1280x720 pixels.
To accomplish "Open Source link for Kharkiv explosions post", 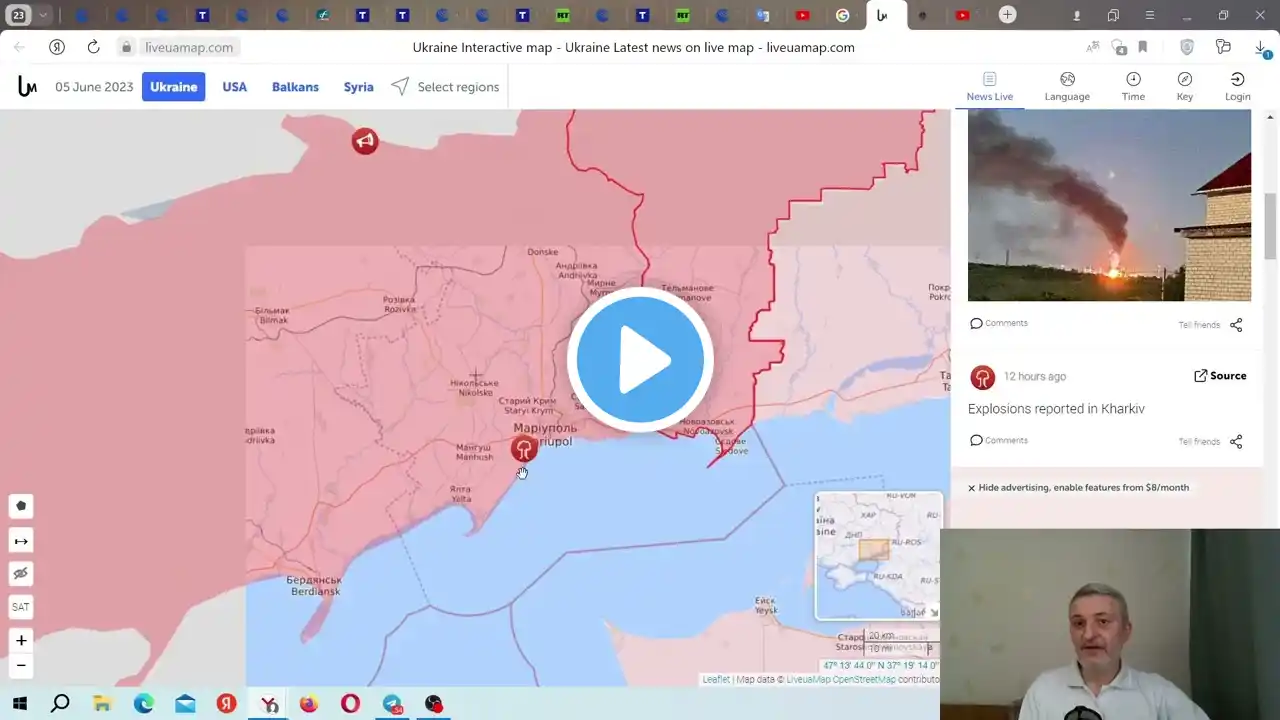I will [x=1220, y=376].
